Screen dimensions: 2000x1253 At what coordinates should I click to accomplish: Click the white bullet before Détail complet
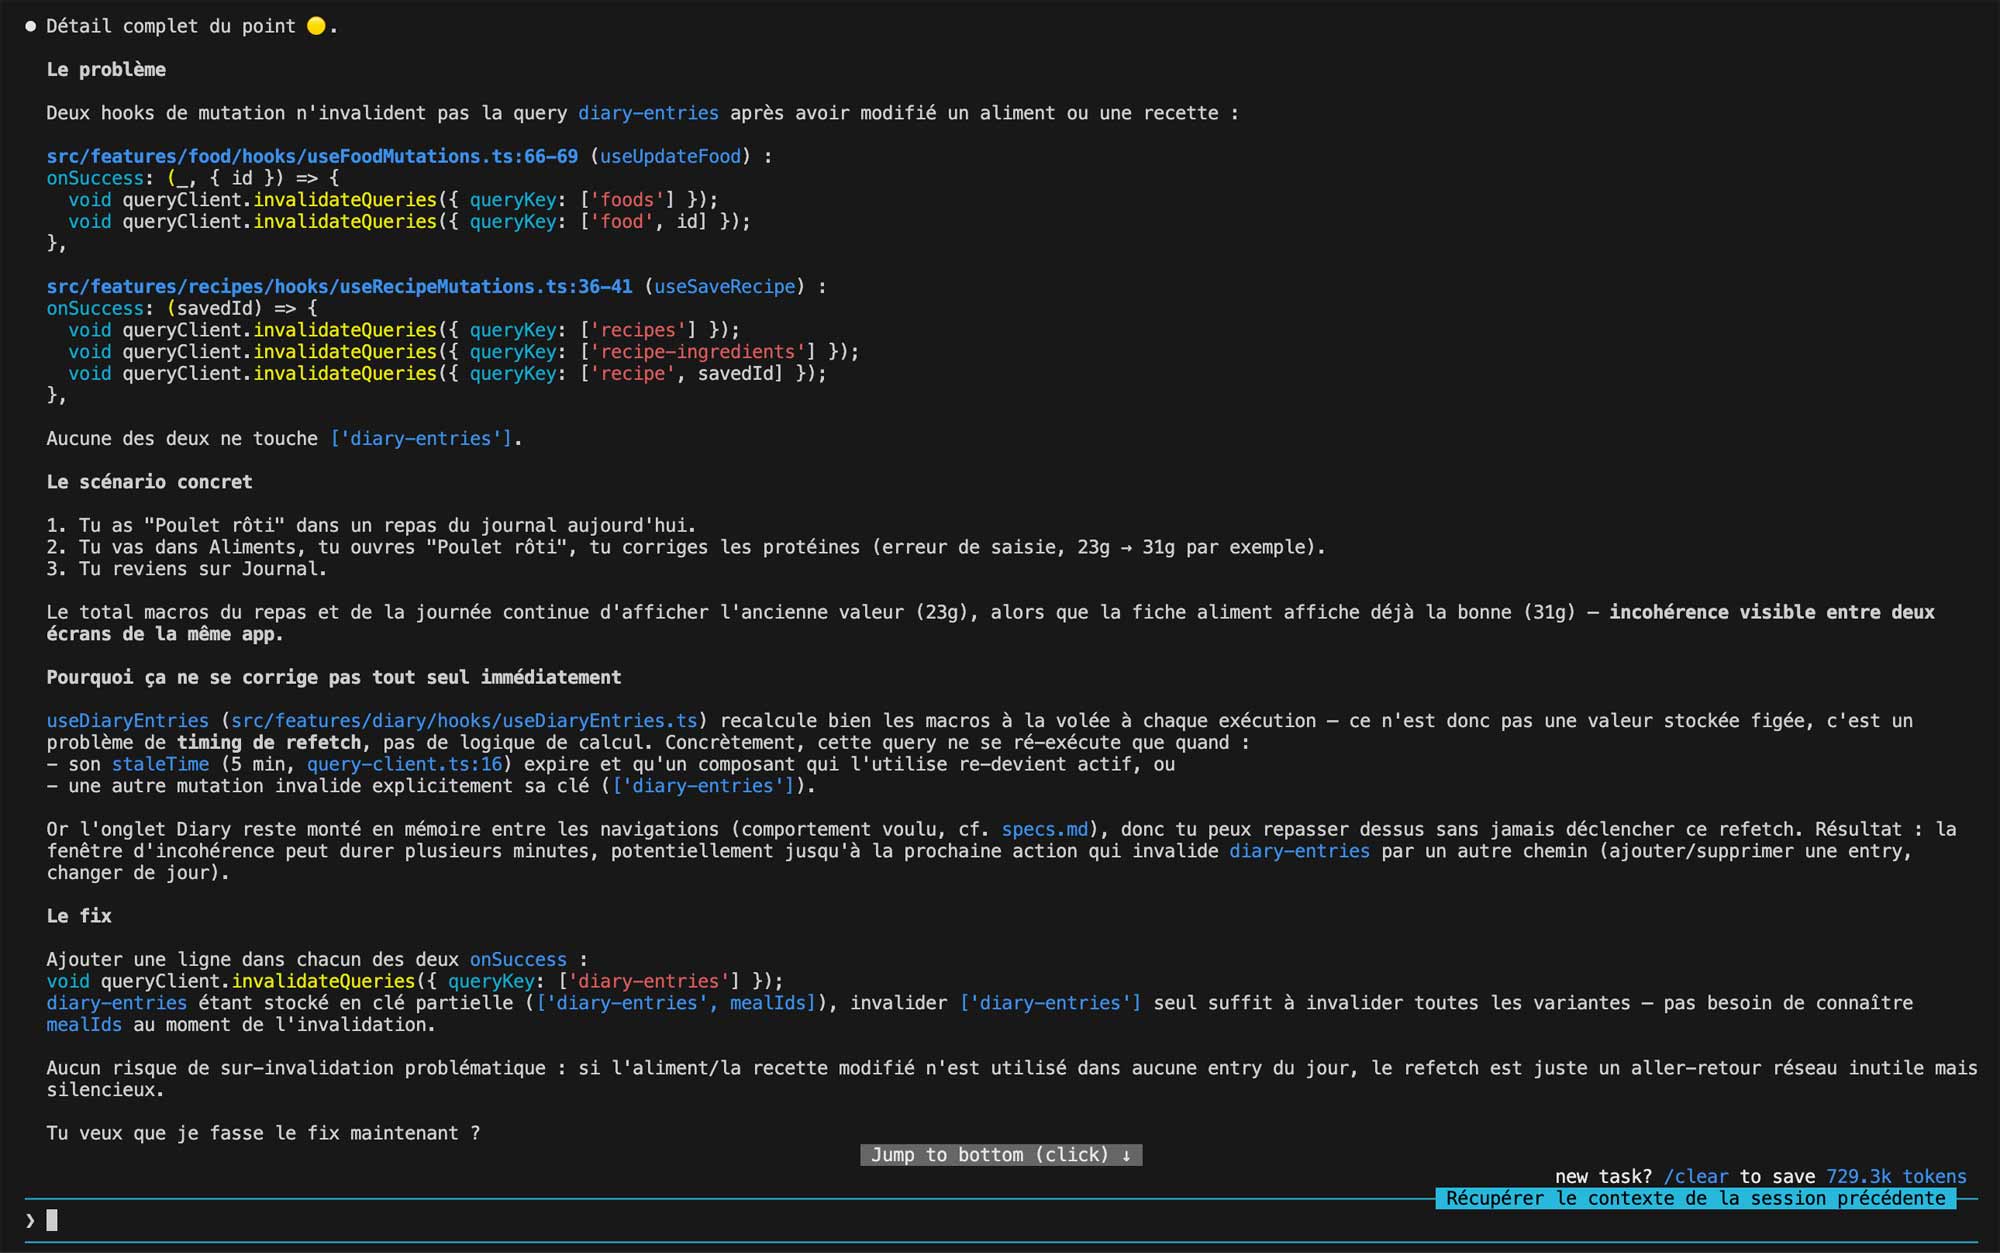30,26
